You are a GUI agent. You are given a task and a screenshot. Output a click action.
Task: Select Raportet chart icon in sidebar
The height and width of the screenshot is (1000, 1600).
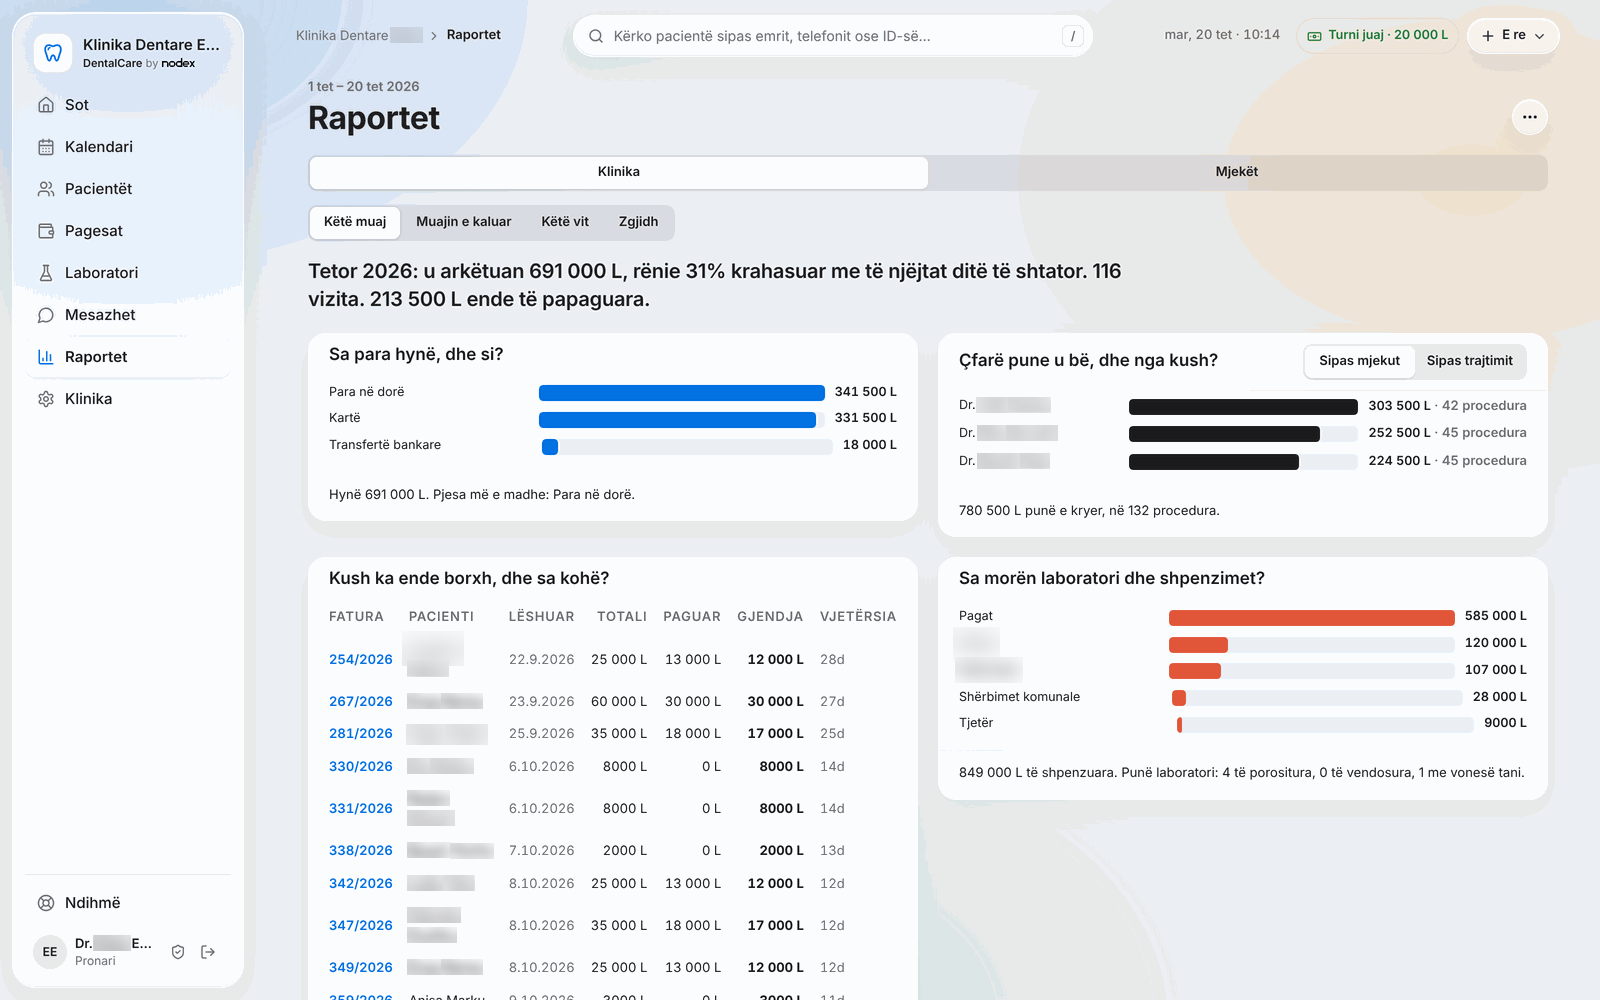pyautogui.click(x=46, y=357)
